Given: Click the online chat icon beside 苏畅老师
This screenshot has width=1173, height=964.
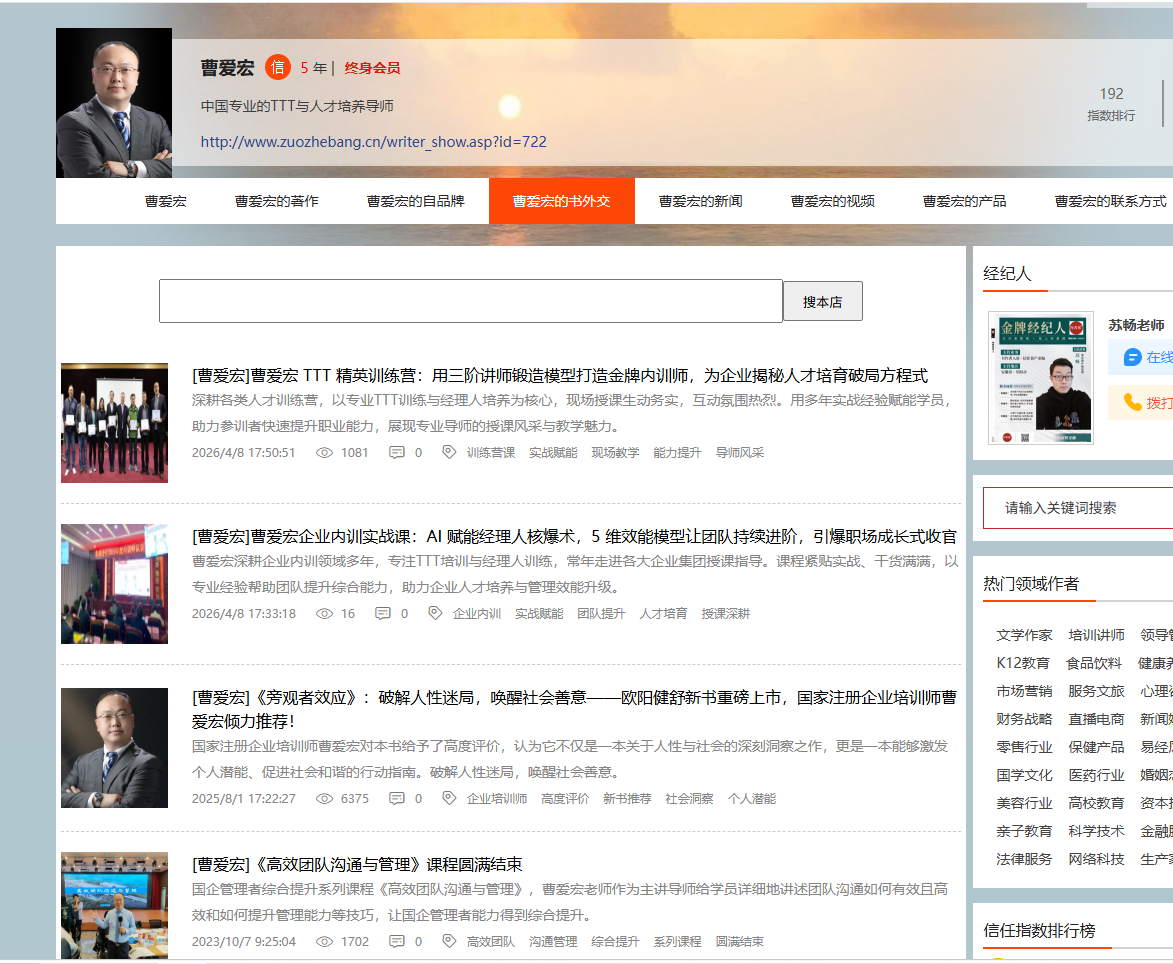Looking at the screenshot, I should pos(1132,357).
